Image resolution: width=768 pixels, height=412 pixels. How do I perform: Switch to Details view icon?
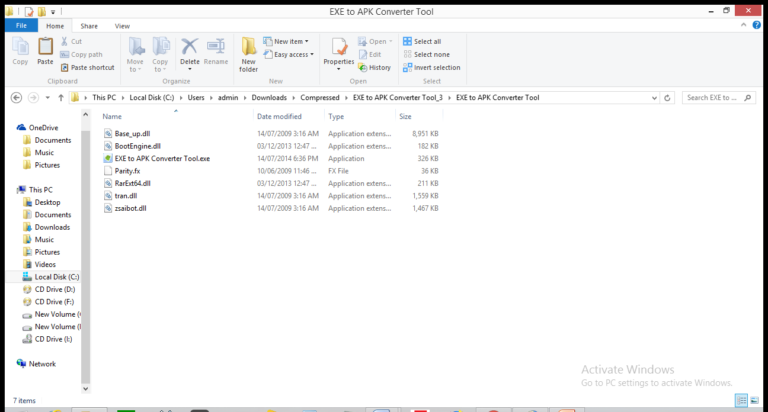click(x=741, y=400)
